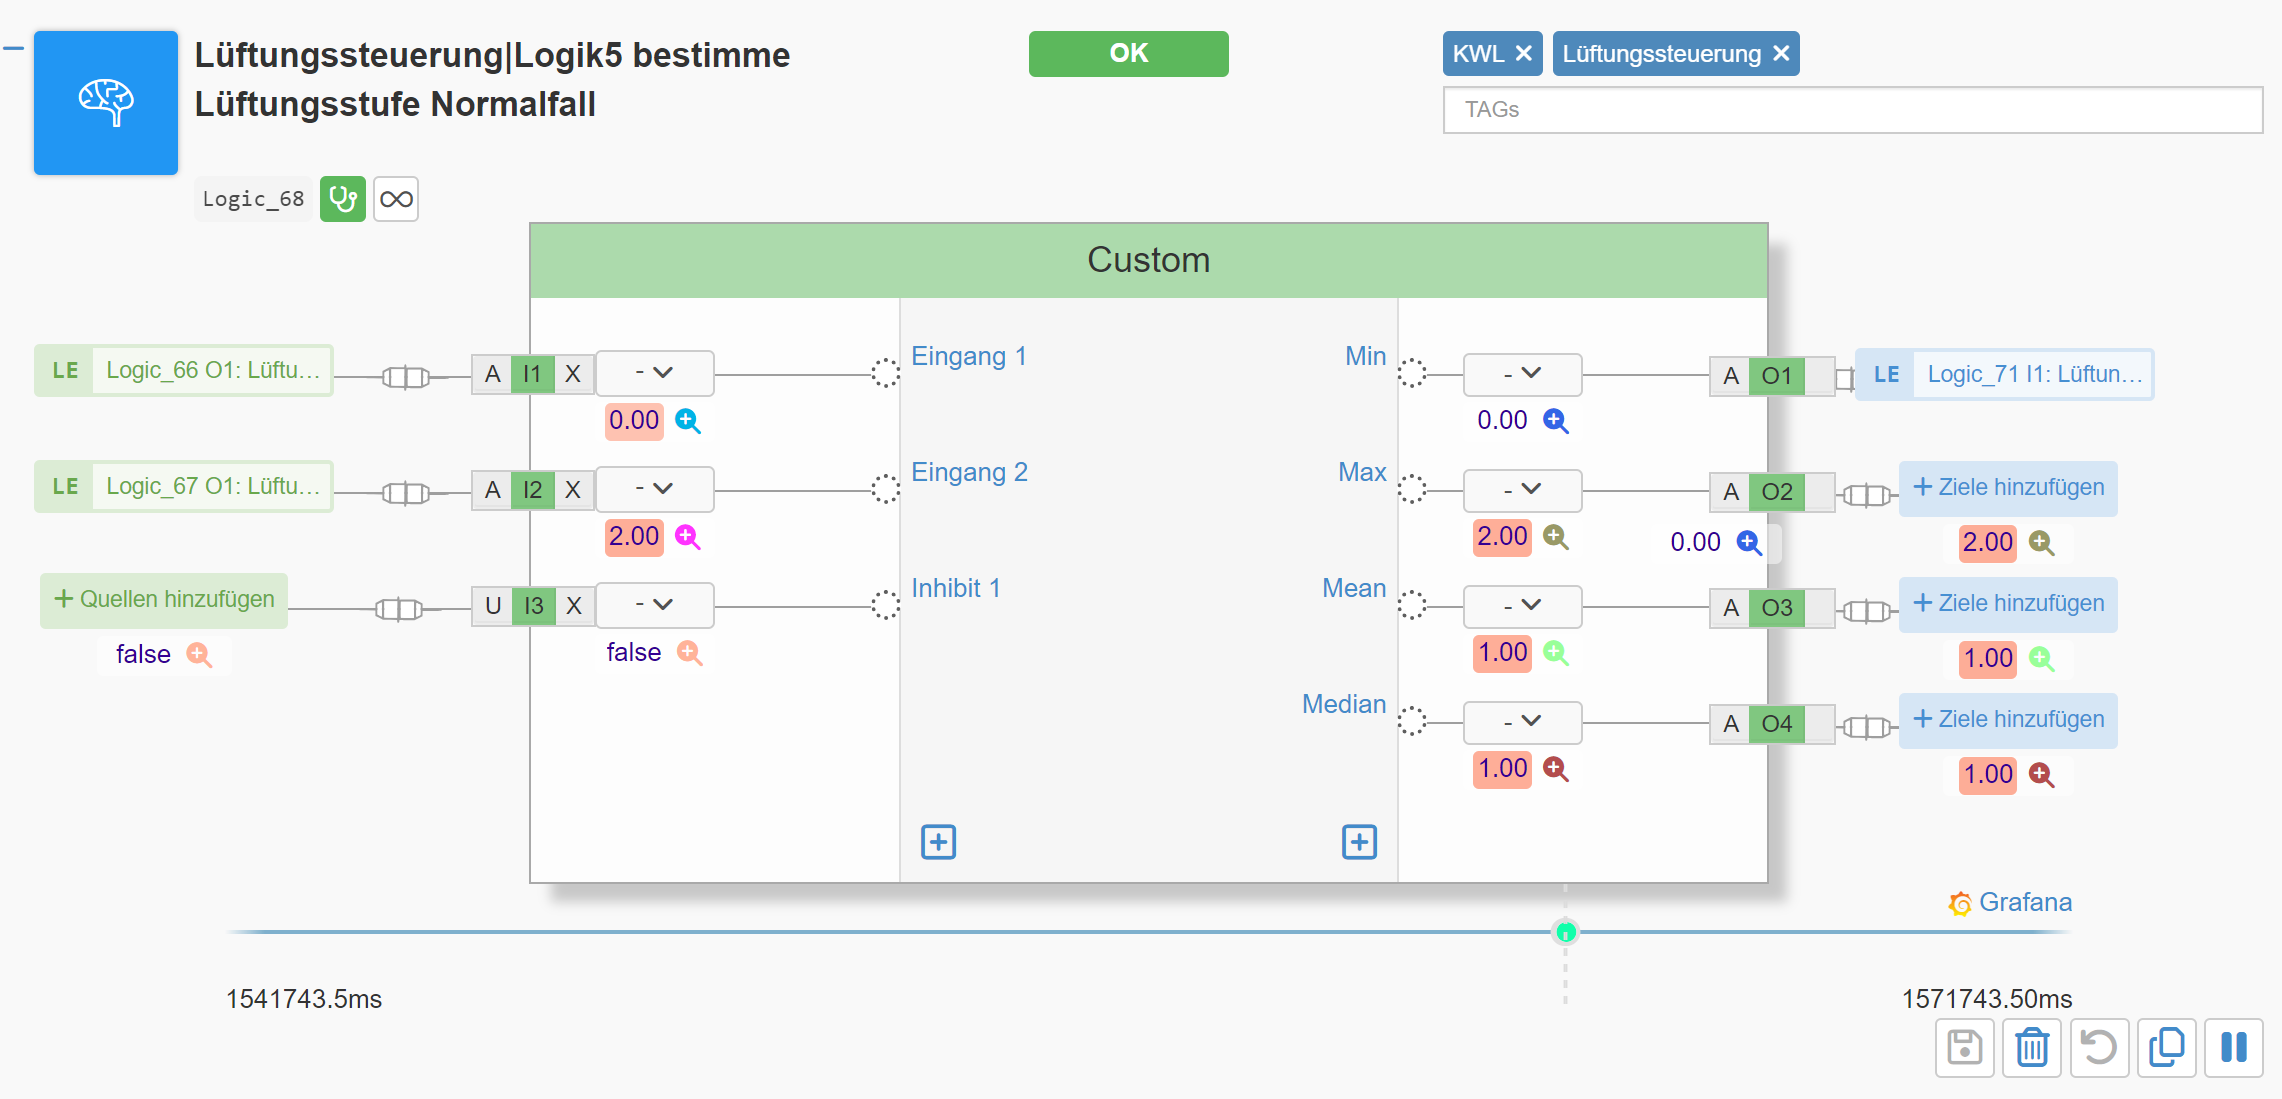2282x1099 pixels.
Task: Open magnifier next to Min output 0.00
Action: coord(1556,421)
